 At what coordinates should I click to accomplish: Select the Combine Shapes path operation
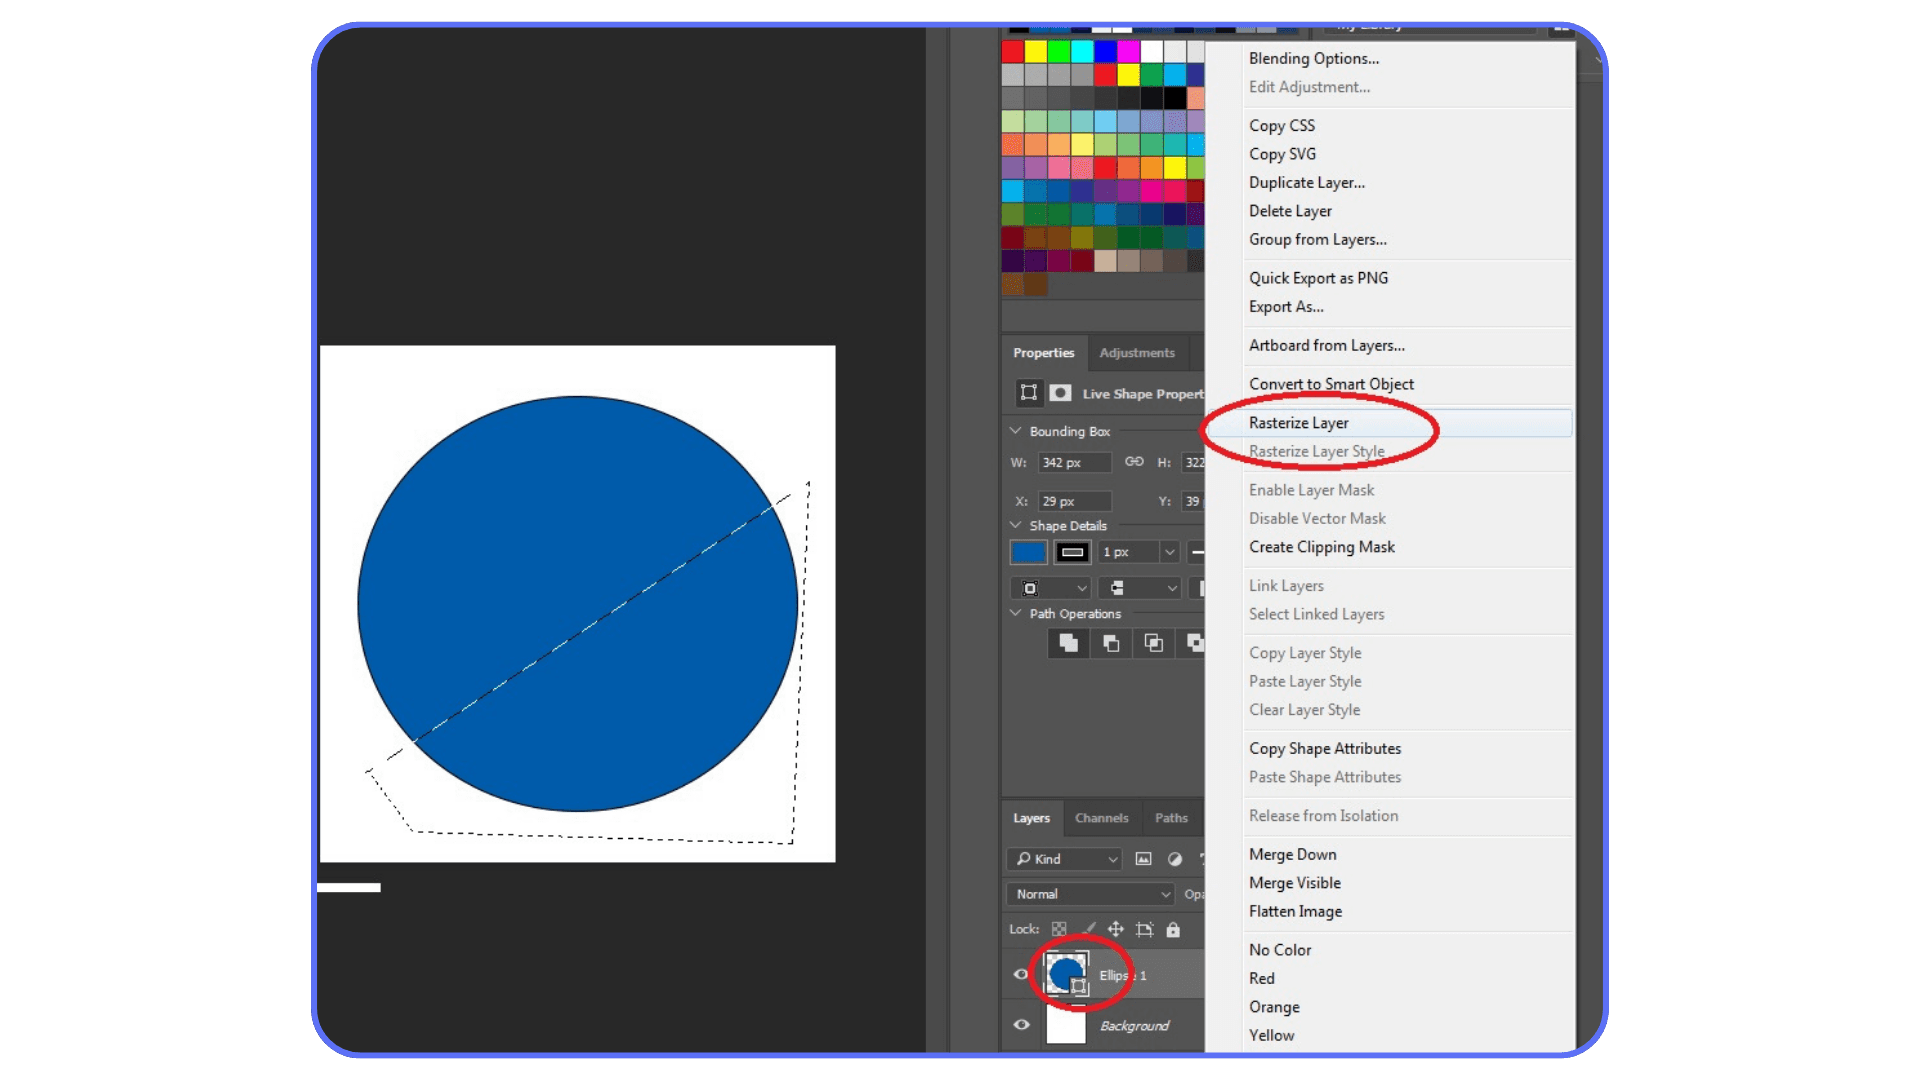1069,644
